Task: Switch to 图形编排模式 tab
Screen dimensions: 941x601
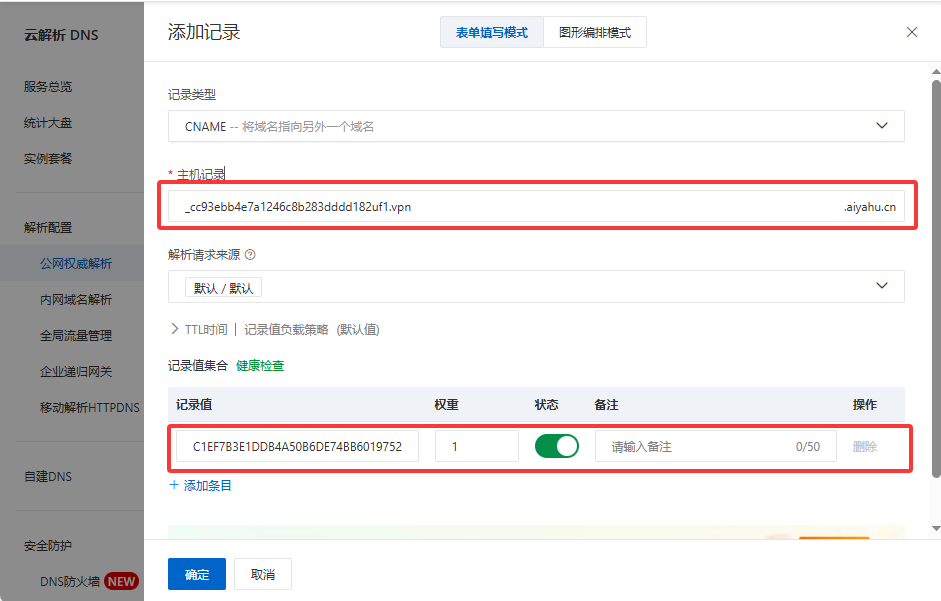Action: [595, 32]
